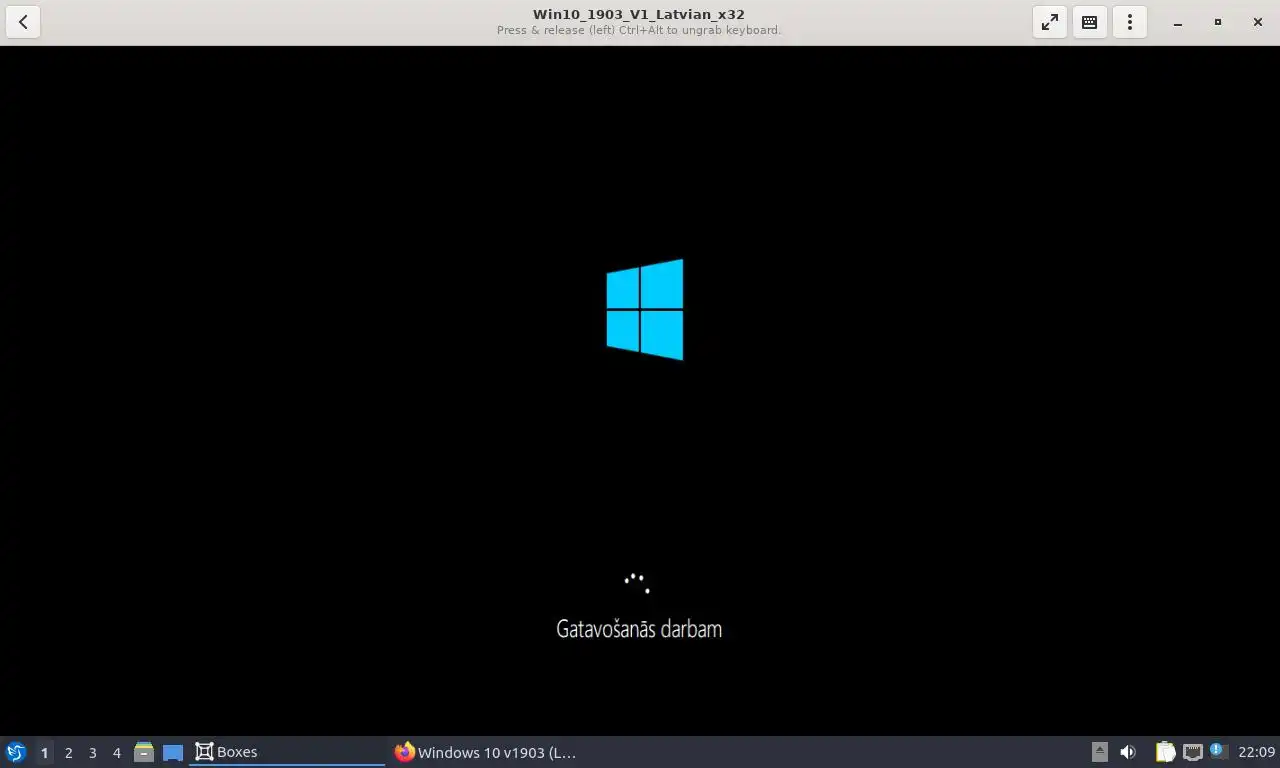Image resolution: width=1280 pixels, height=768 pixels.
Task: Switch to workspace 3
Action: (x=92, y=752)
